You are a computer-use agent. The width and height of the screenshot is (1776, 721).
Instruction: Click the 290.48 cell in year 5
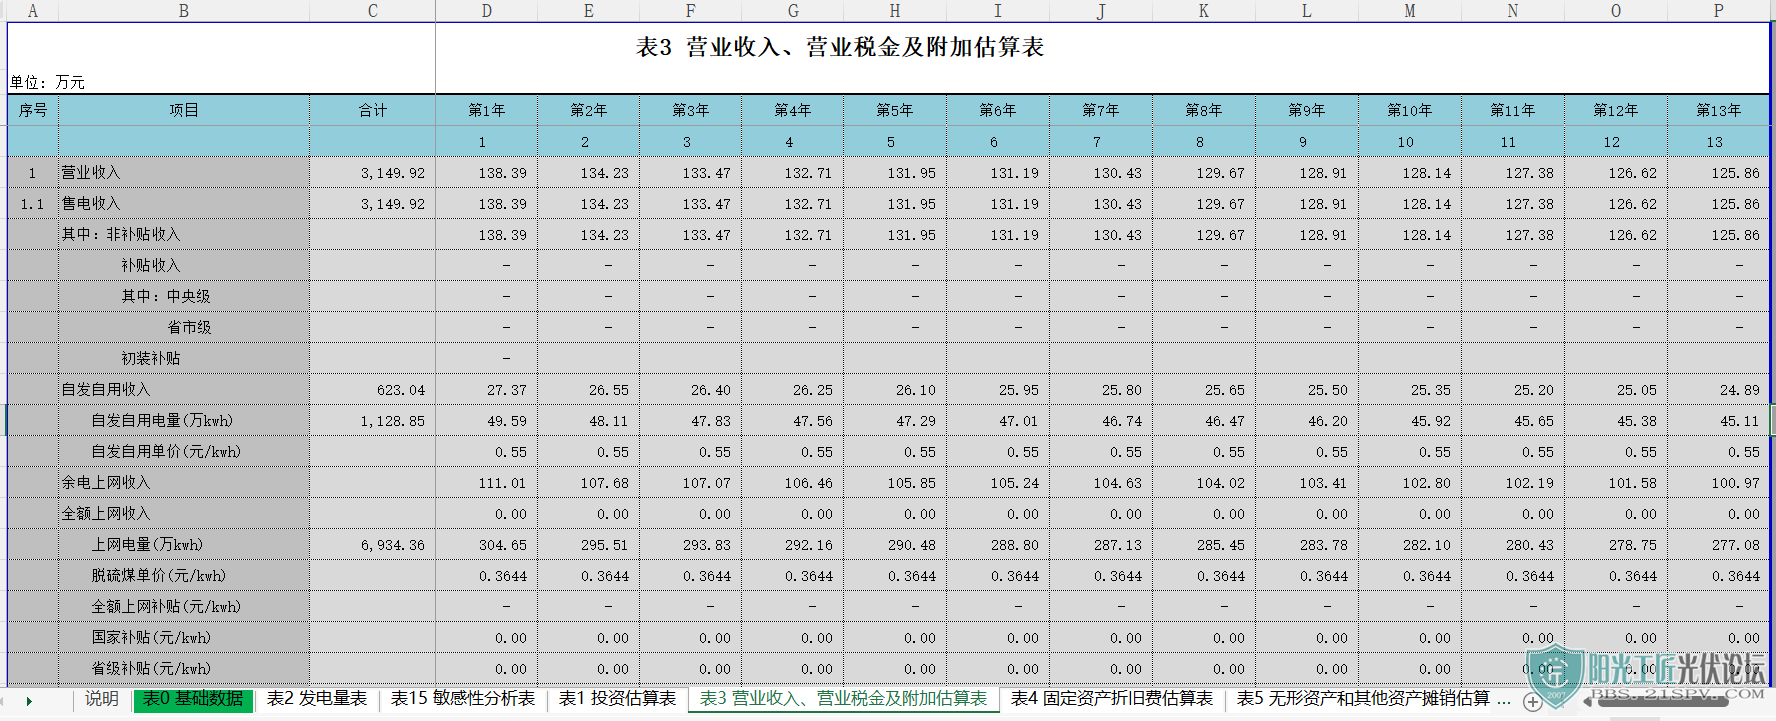(x=895, y=545)
